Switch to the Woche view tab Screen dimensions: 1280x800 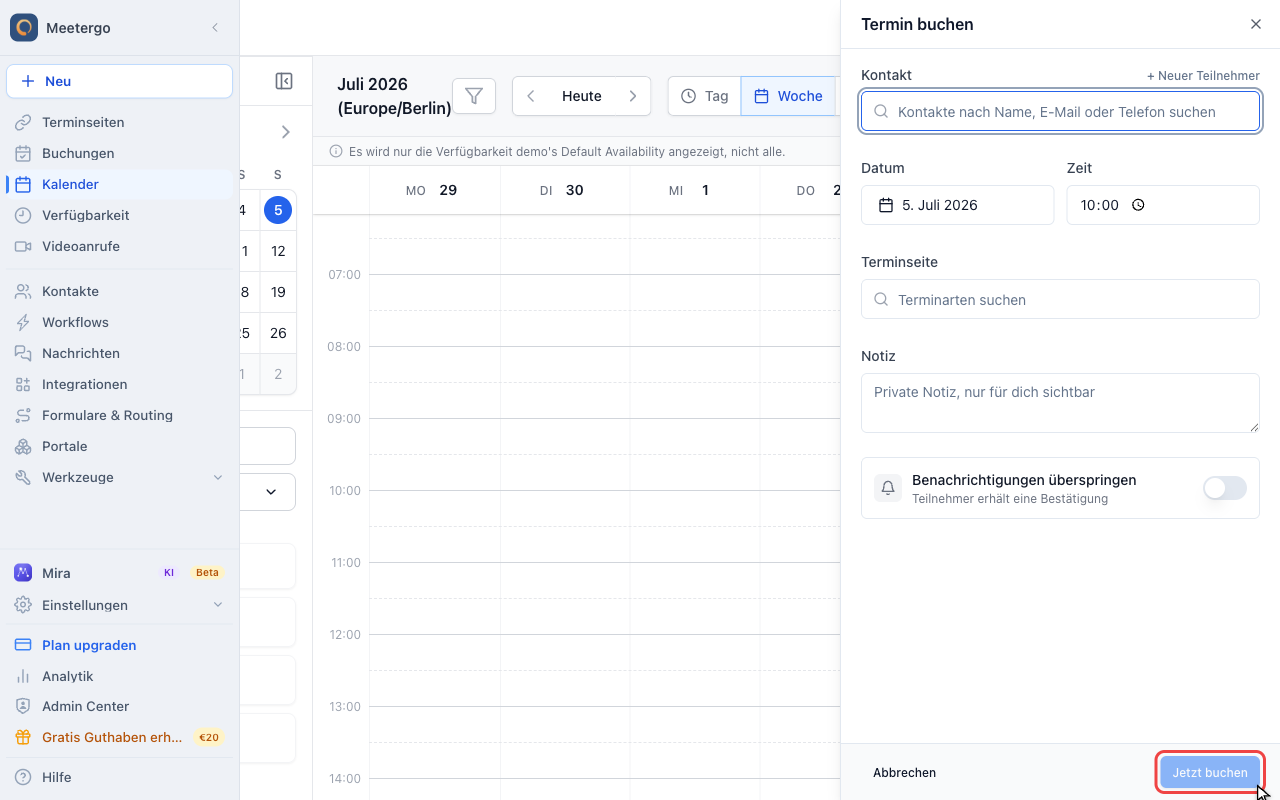click(788, 96)
